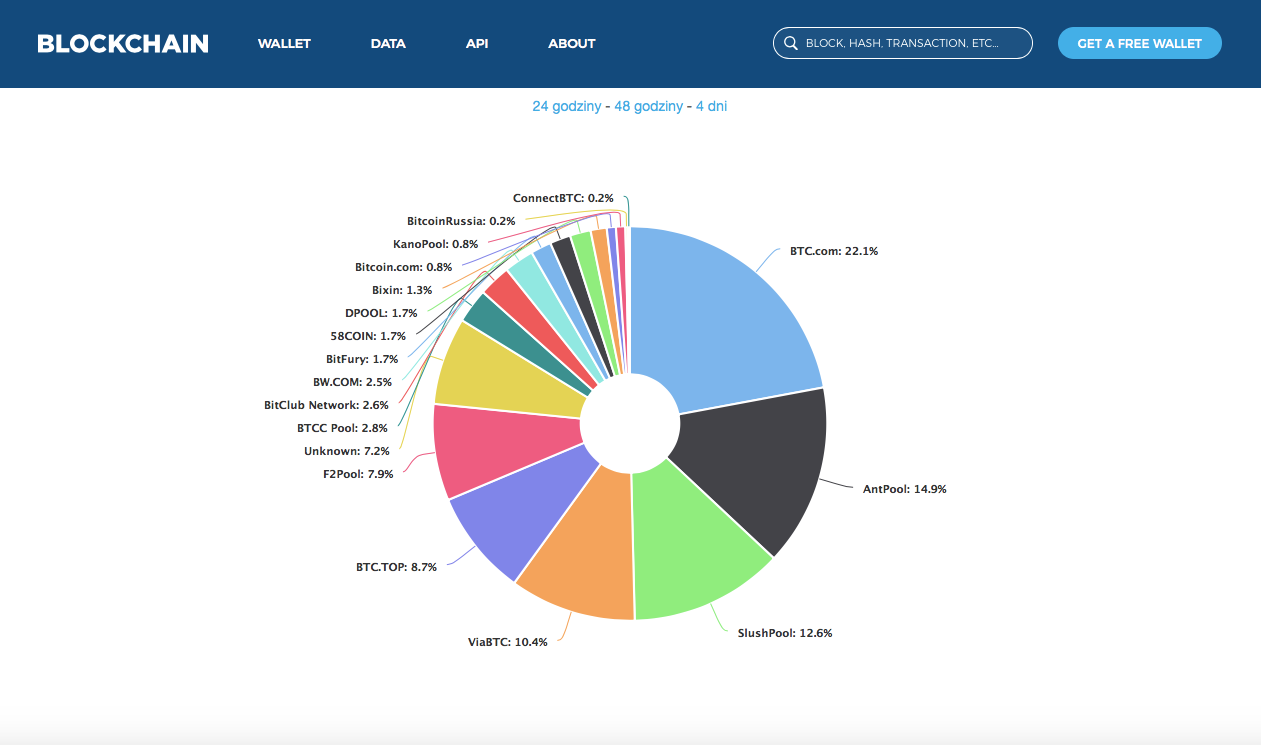
Task: Click GET A FREE WALLET button
Action: coord(1140,43)
